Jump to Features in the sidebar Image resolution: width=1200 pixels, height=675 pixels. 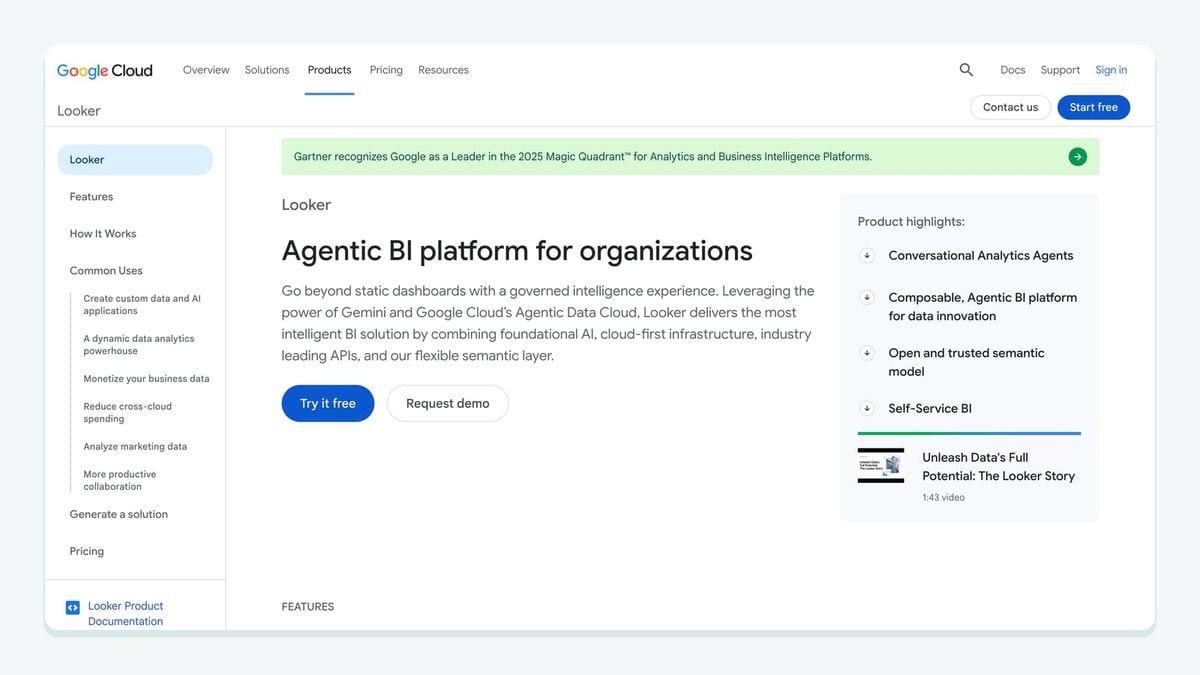coord(91,197)
